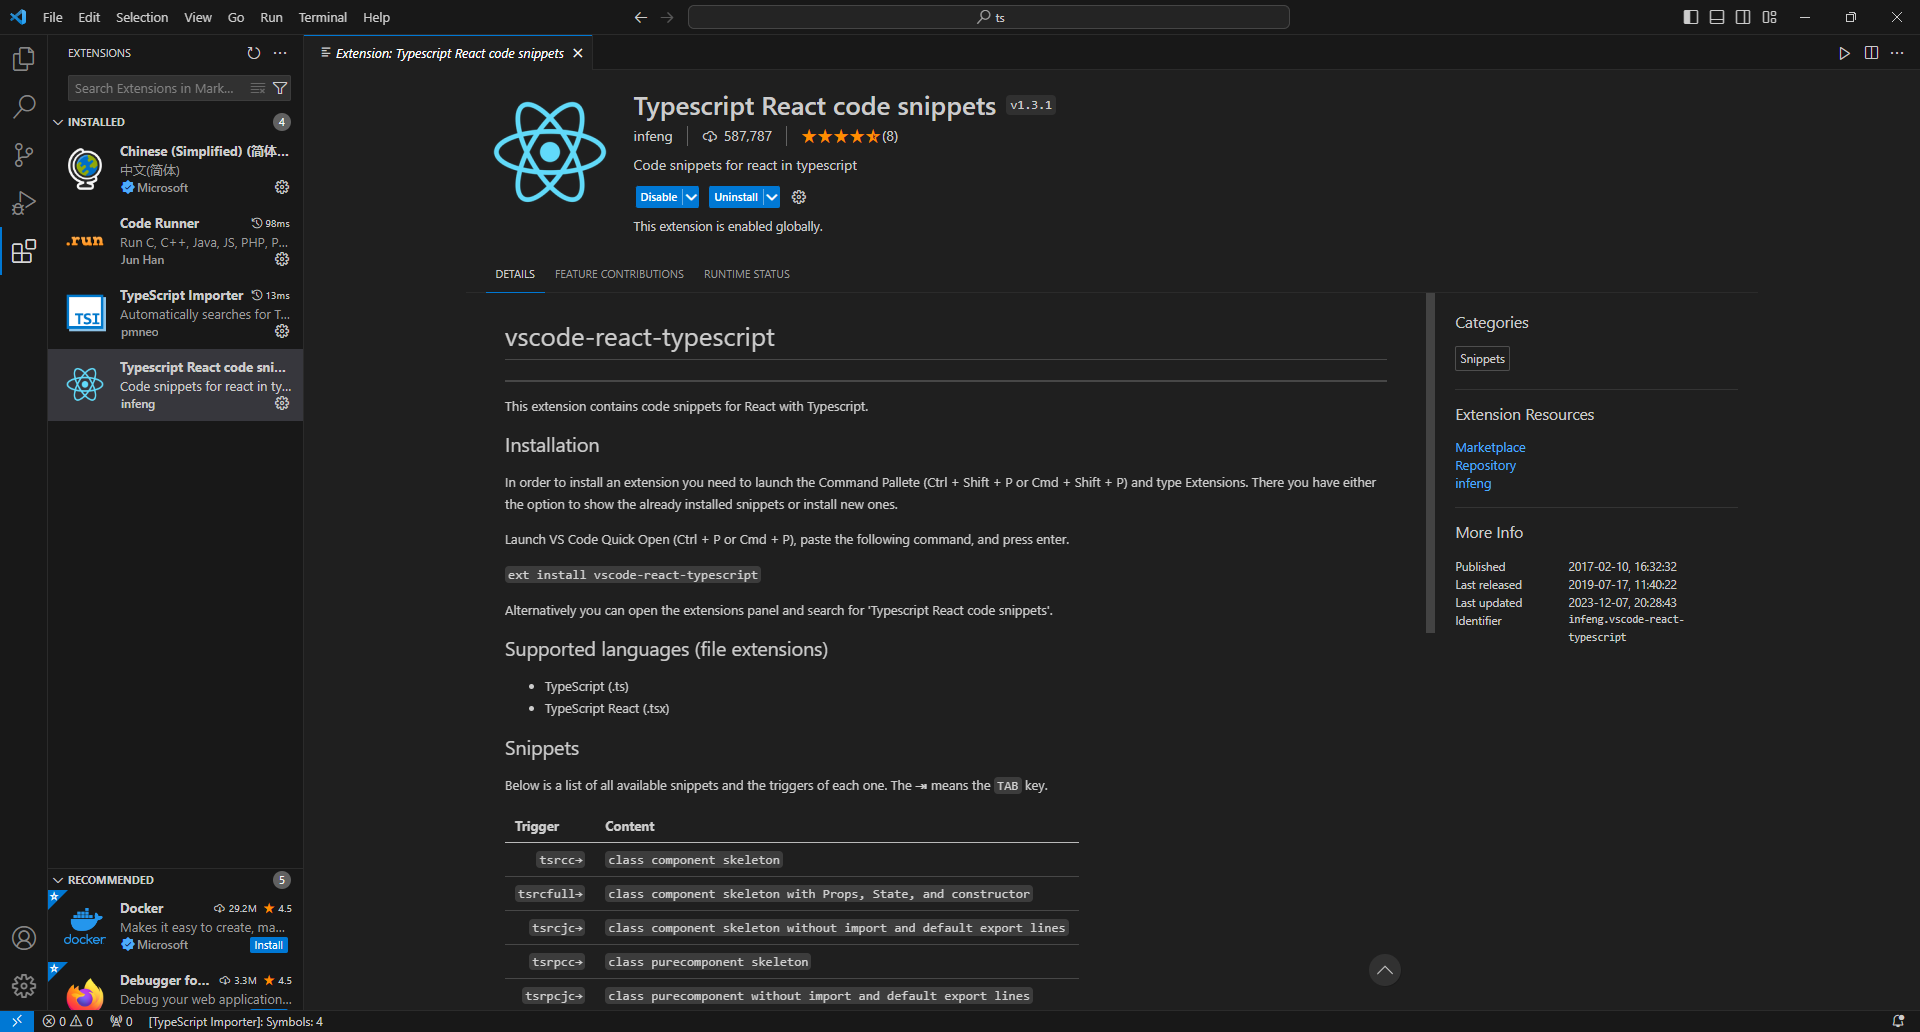The image size is (1920, 1032).
Task: Open the Manage gear in activity bar
Action: 24,986
